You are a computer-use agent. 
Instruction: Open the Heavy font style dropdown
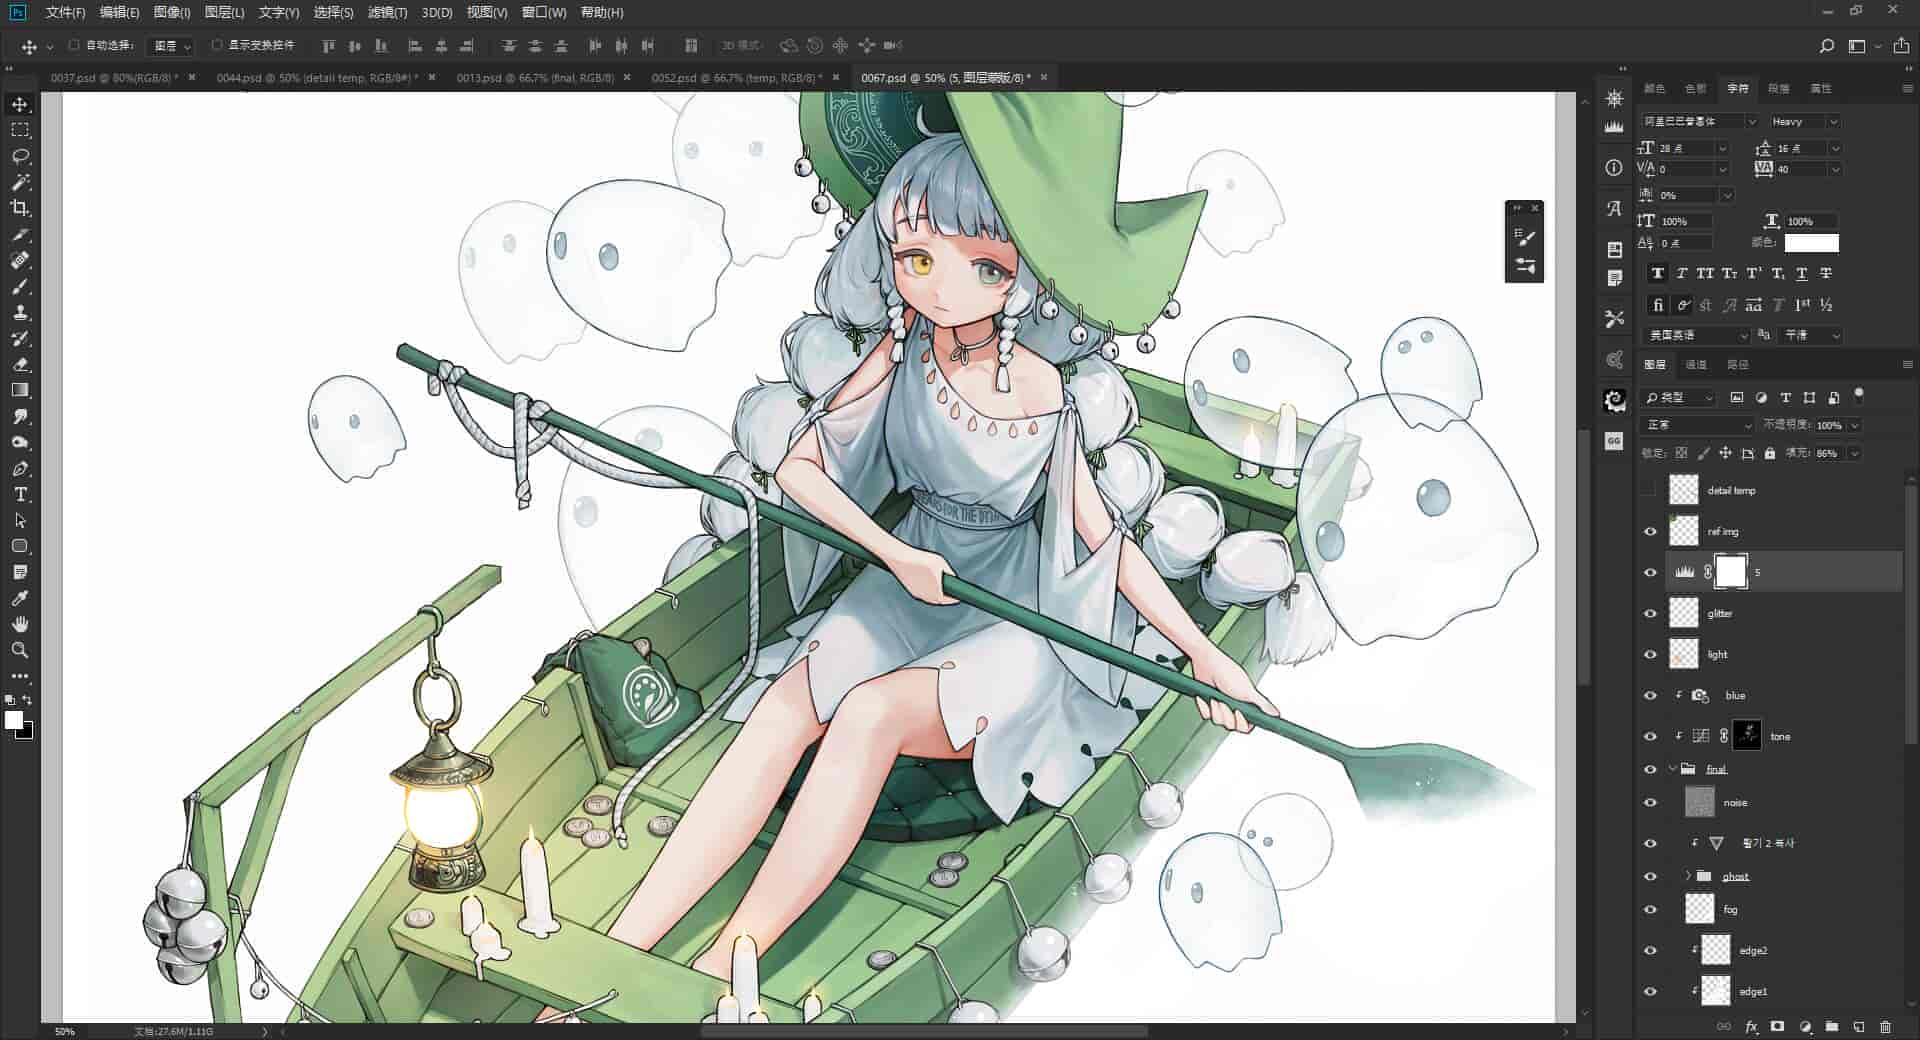[x=1803, y=121]
